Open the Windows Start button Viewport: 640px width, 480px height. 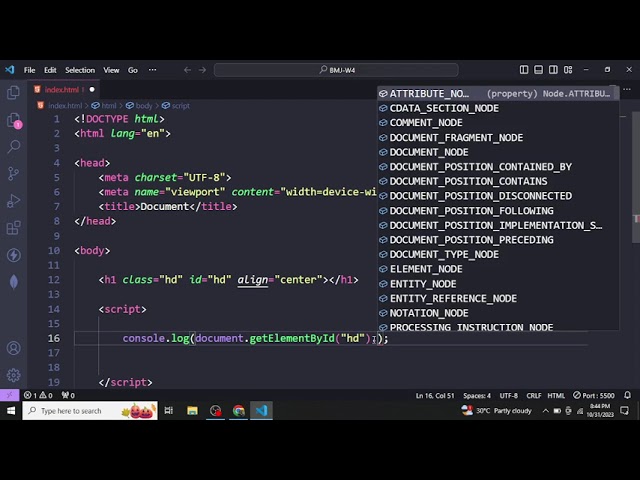click(11, 411)
